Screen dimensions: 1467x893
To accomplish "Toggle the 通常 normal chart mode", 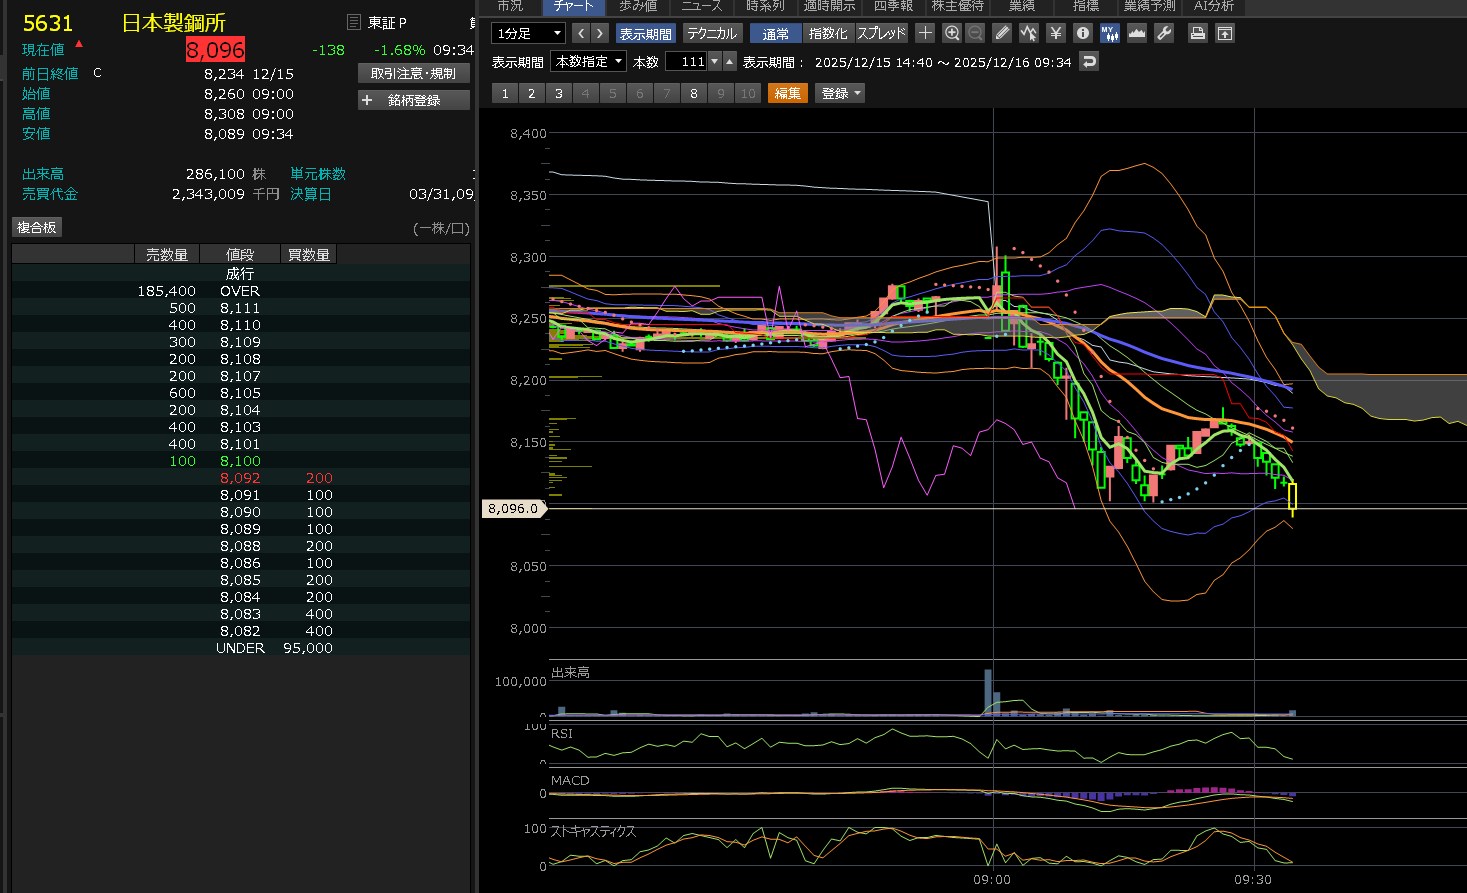I will (775, 33).
